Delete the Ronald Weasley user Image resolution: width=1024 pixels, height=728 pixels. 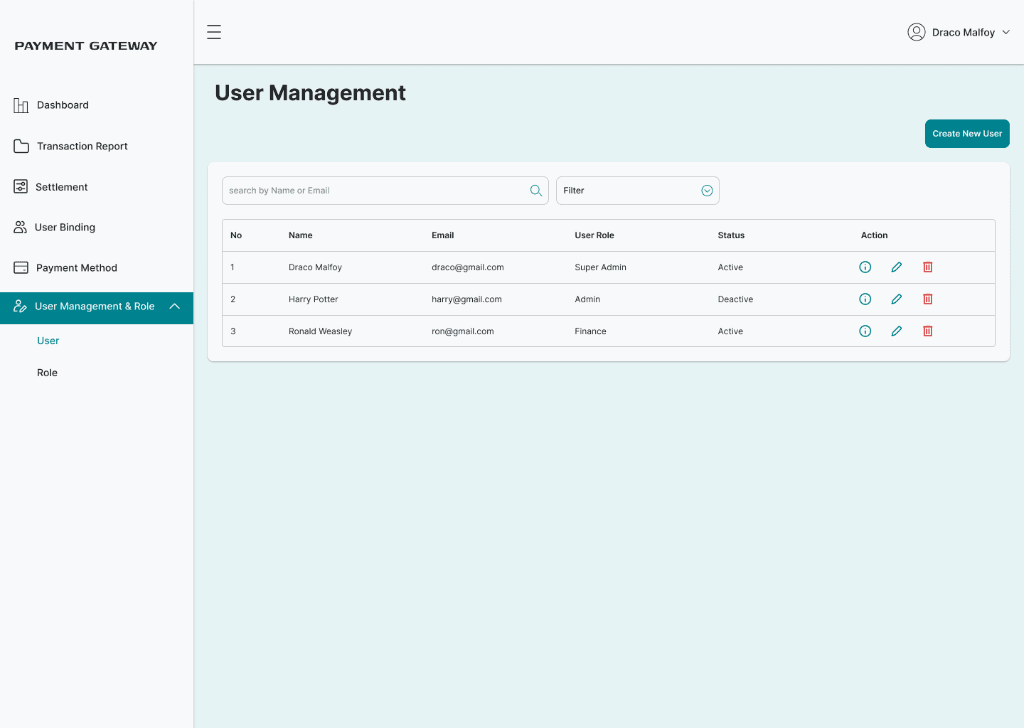point(927,331)
